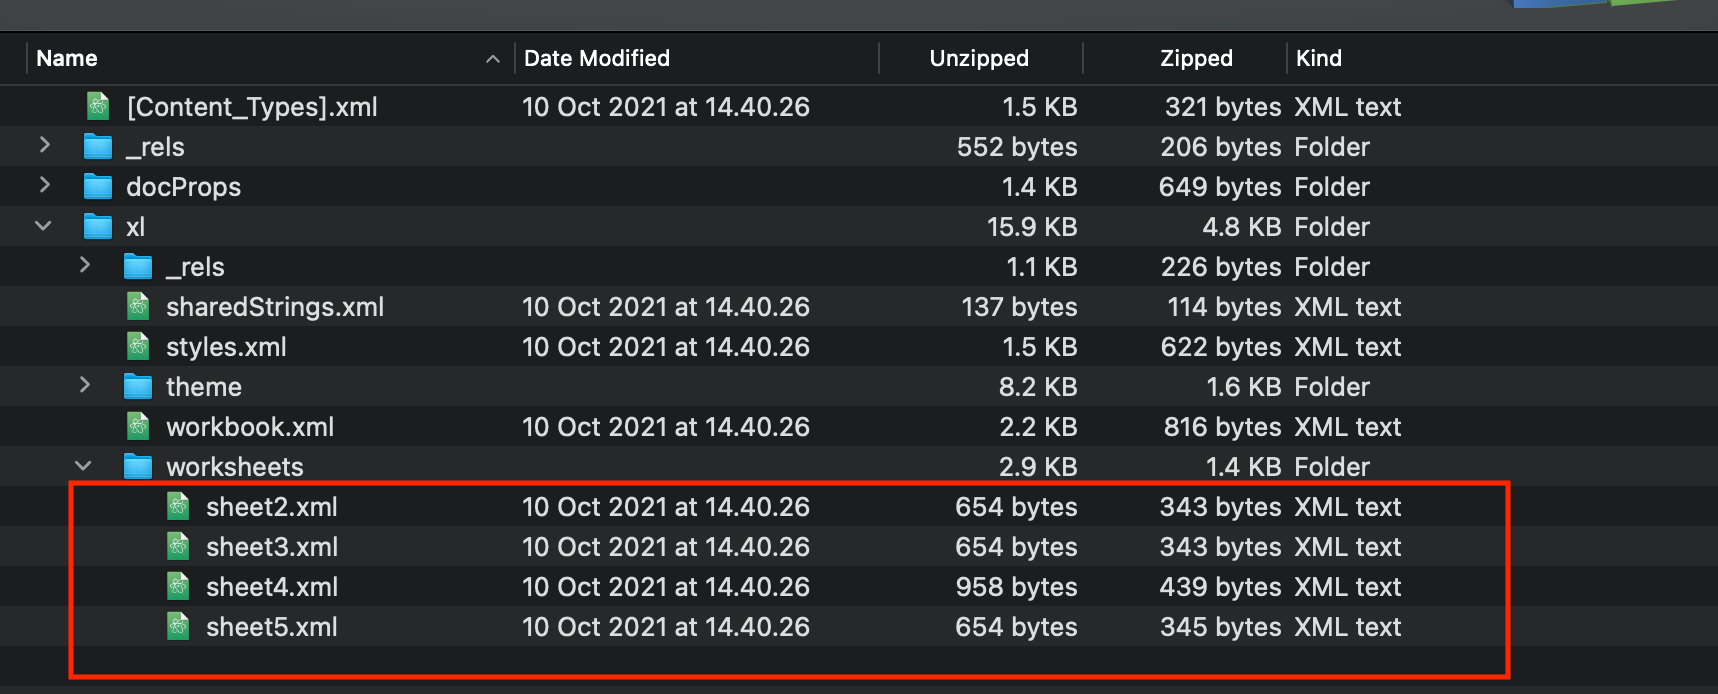Collapse the xl folder
This screenshot has width=1718, height=694.
point(43,226)
